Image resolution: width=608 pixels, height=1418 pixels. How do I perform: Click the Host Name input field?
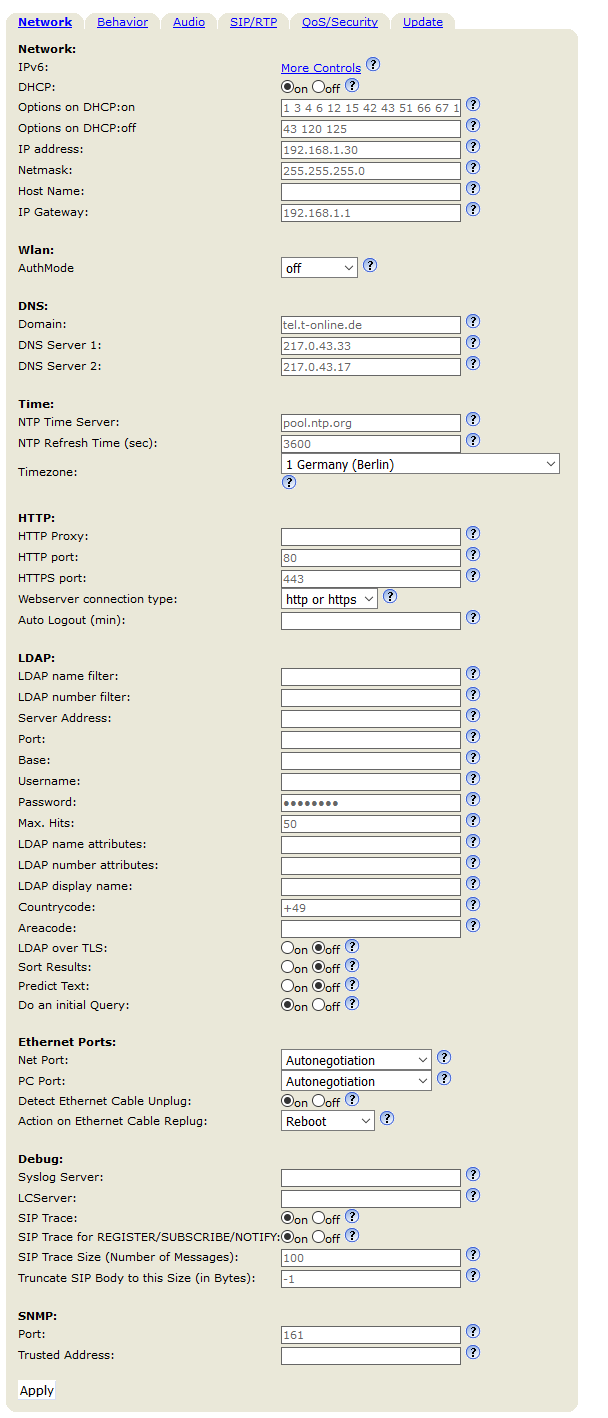(371, 191)
